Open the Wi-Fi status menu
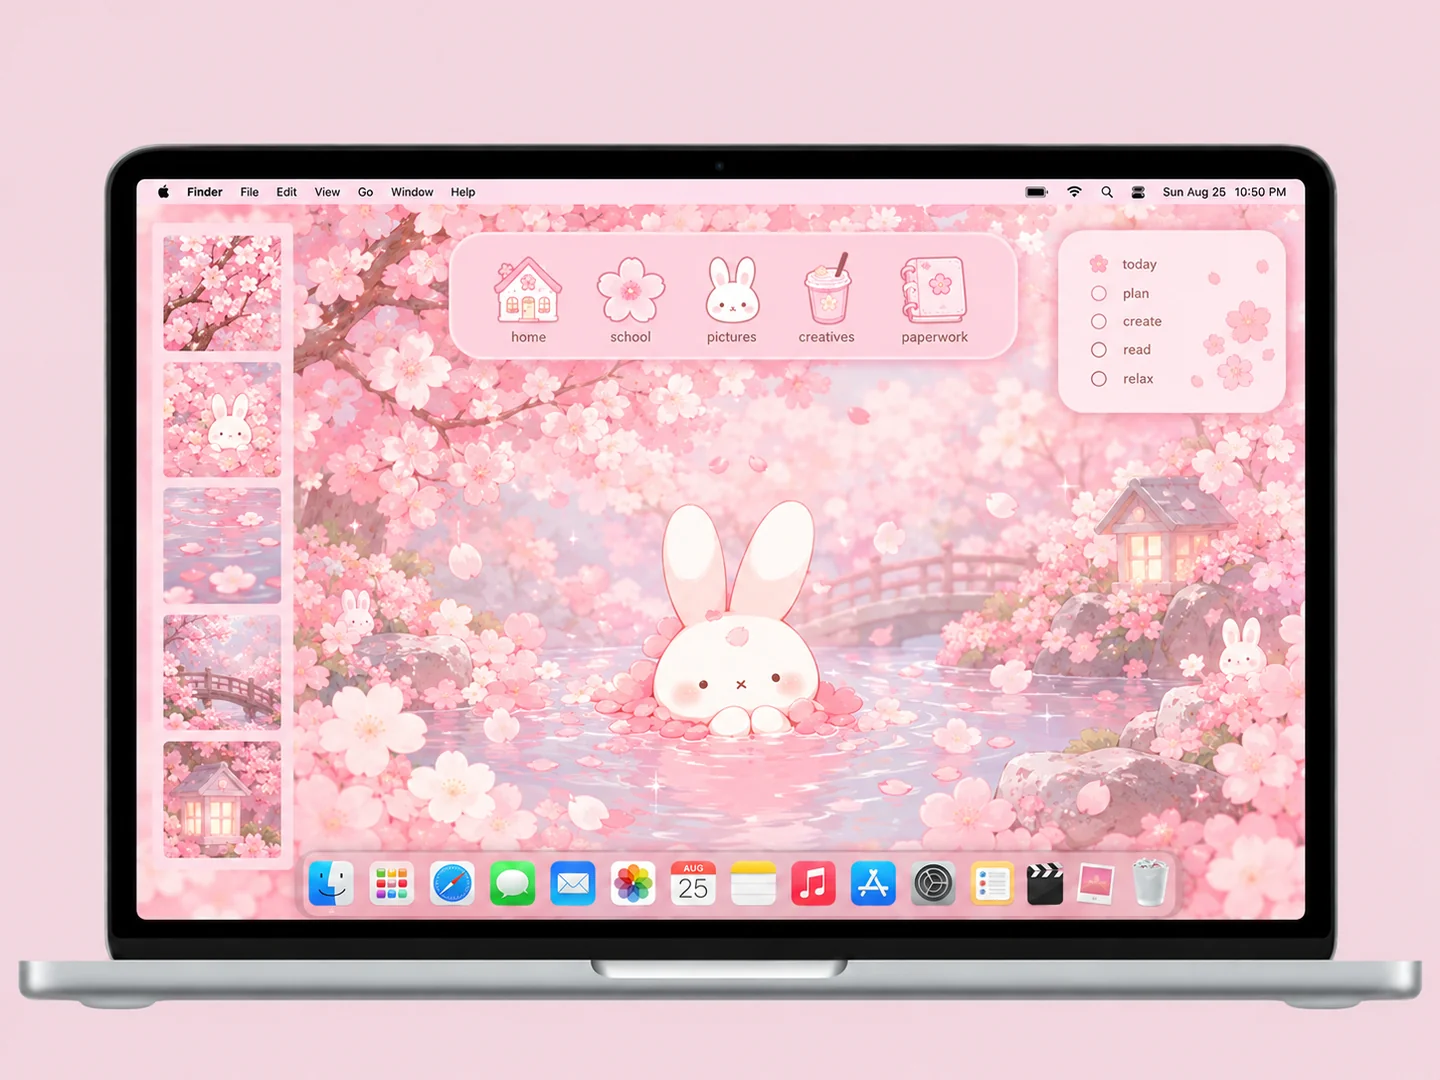The height and width of the screenshot is (1080, 1440). [1074, 192]
